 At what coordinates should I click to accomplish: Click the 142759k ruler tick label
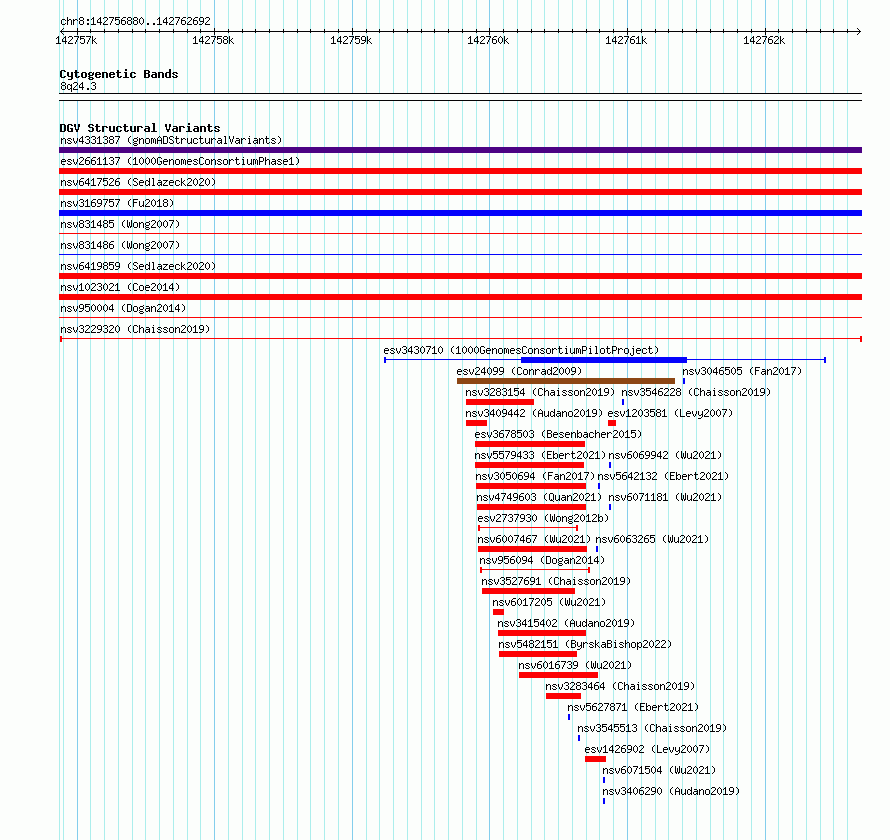[x=351, y=40]
